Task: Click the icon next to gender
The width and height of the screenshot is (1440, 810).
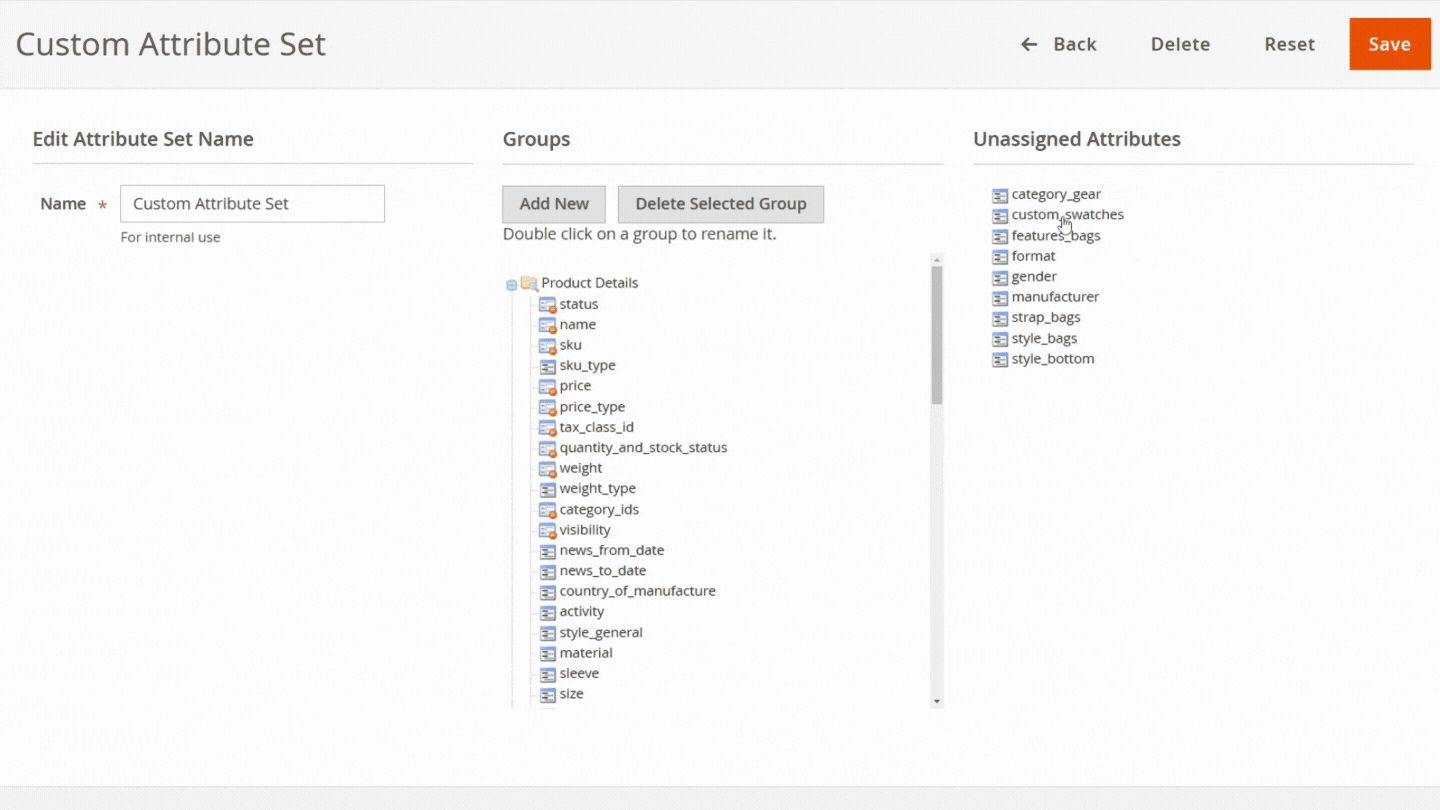Action: coord(1000,277)
